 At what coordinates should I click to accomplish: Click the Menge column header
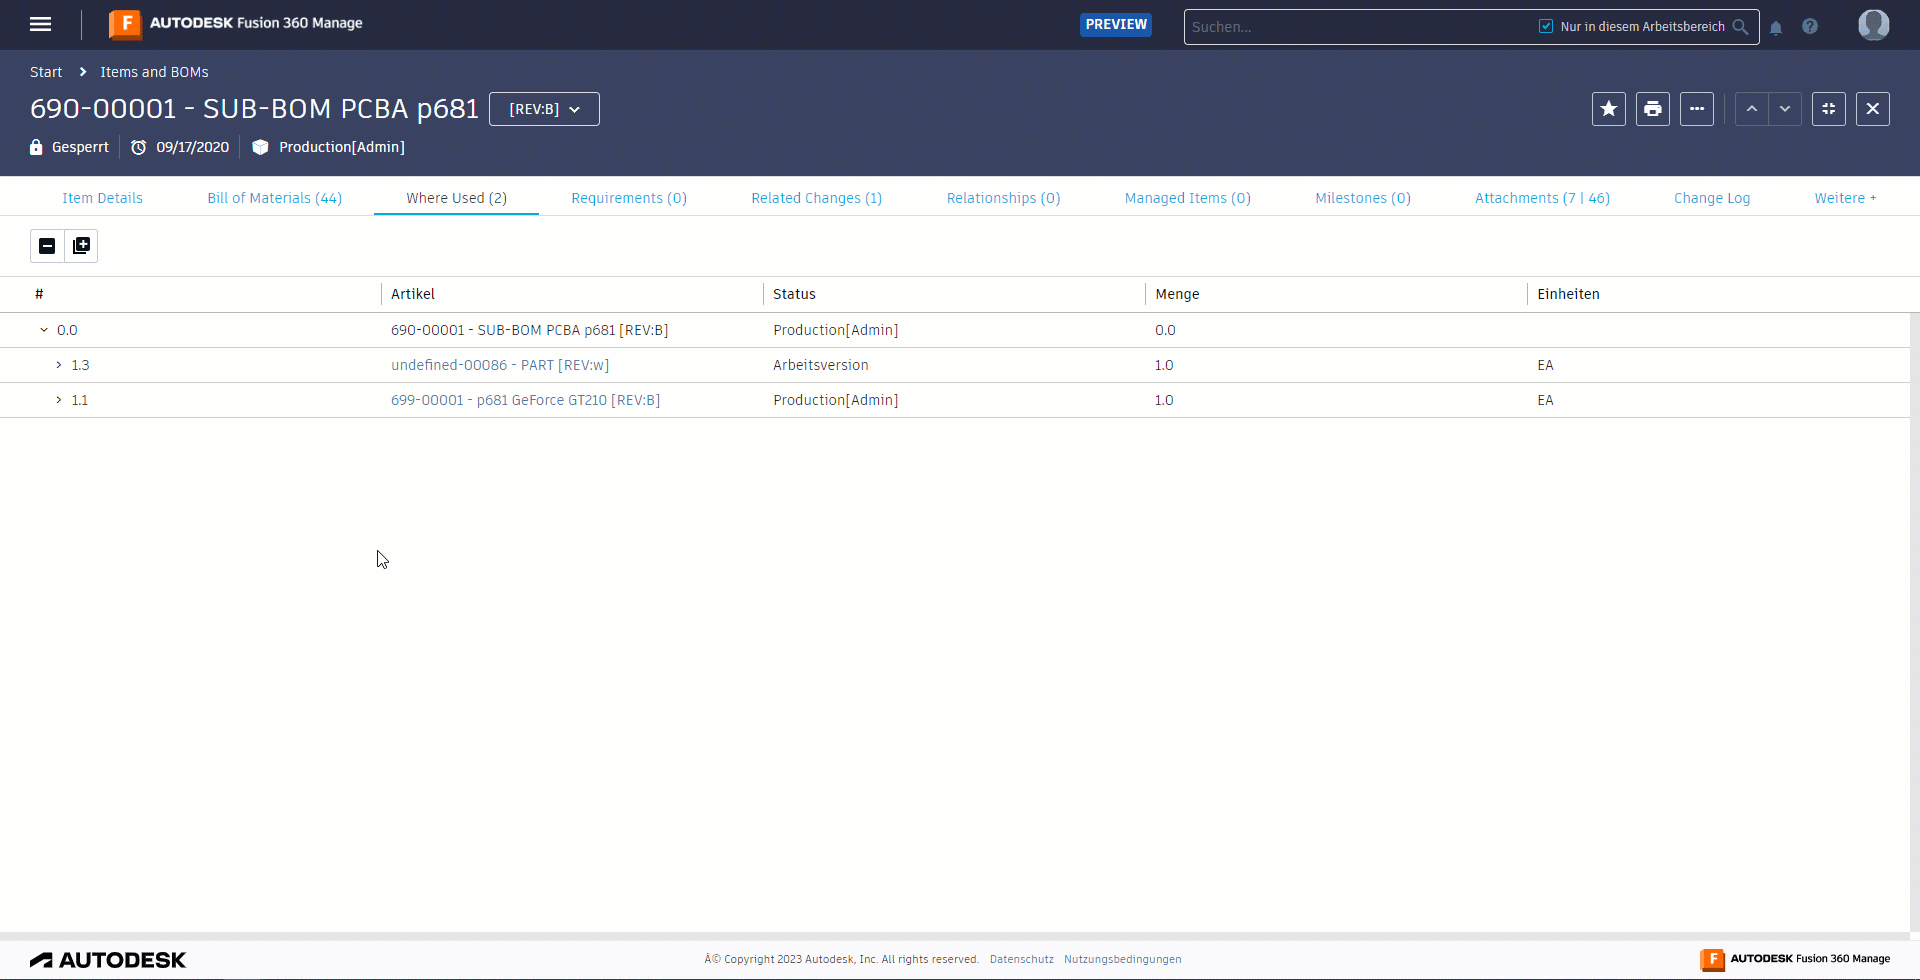coord(1177,294)
